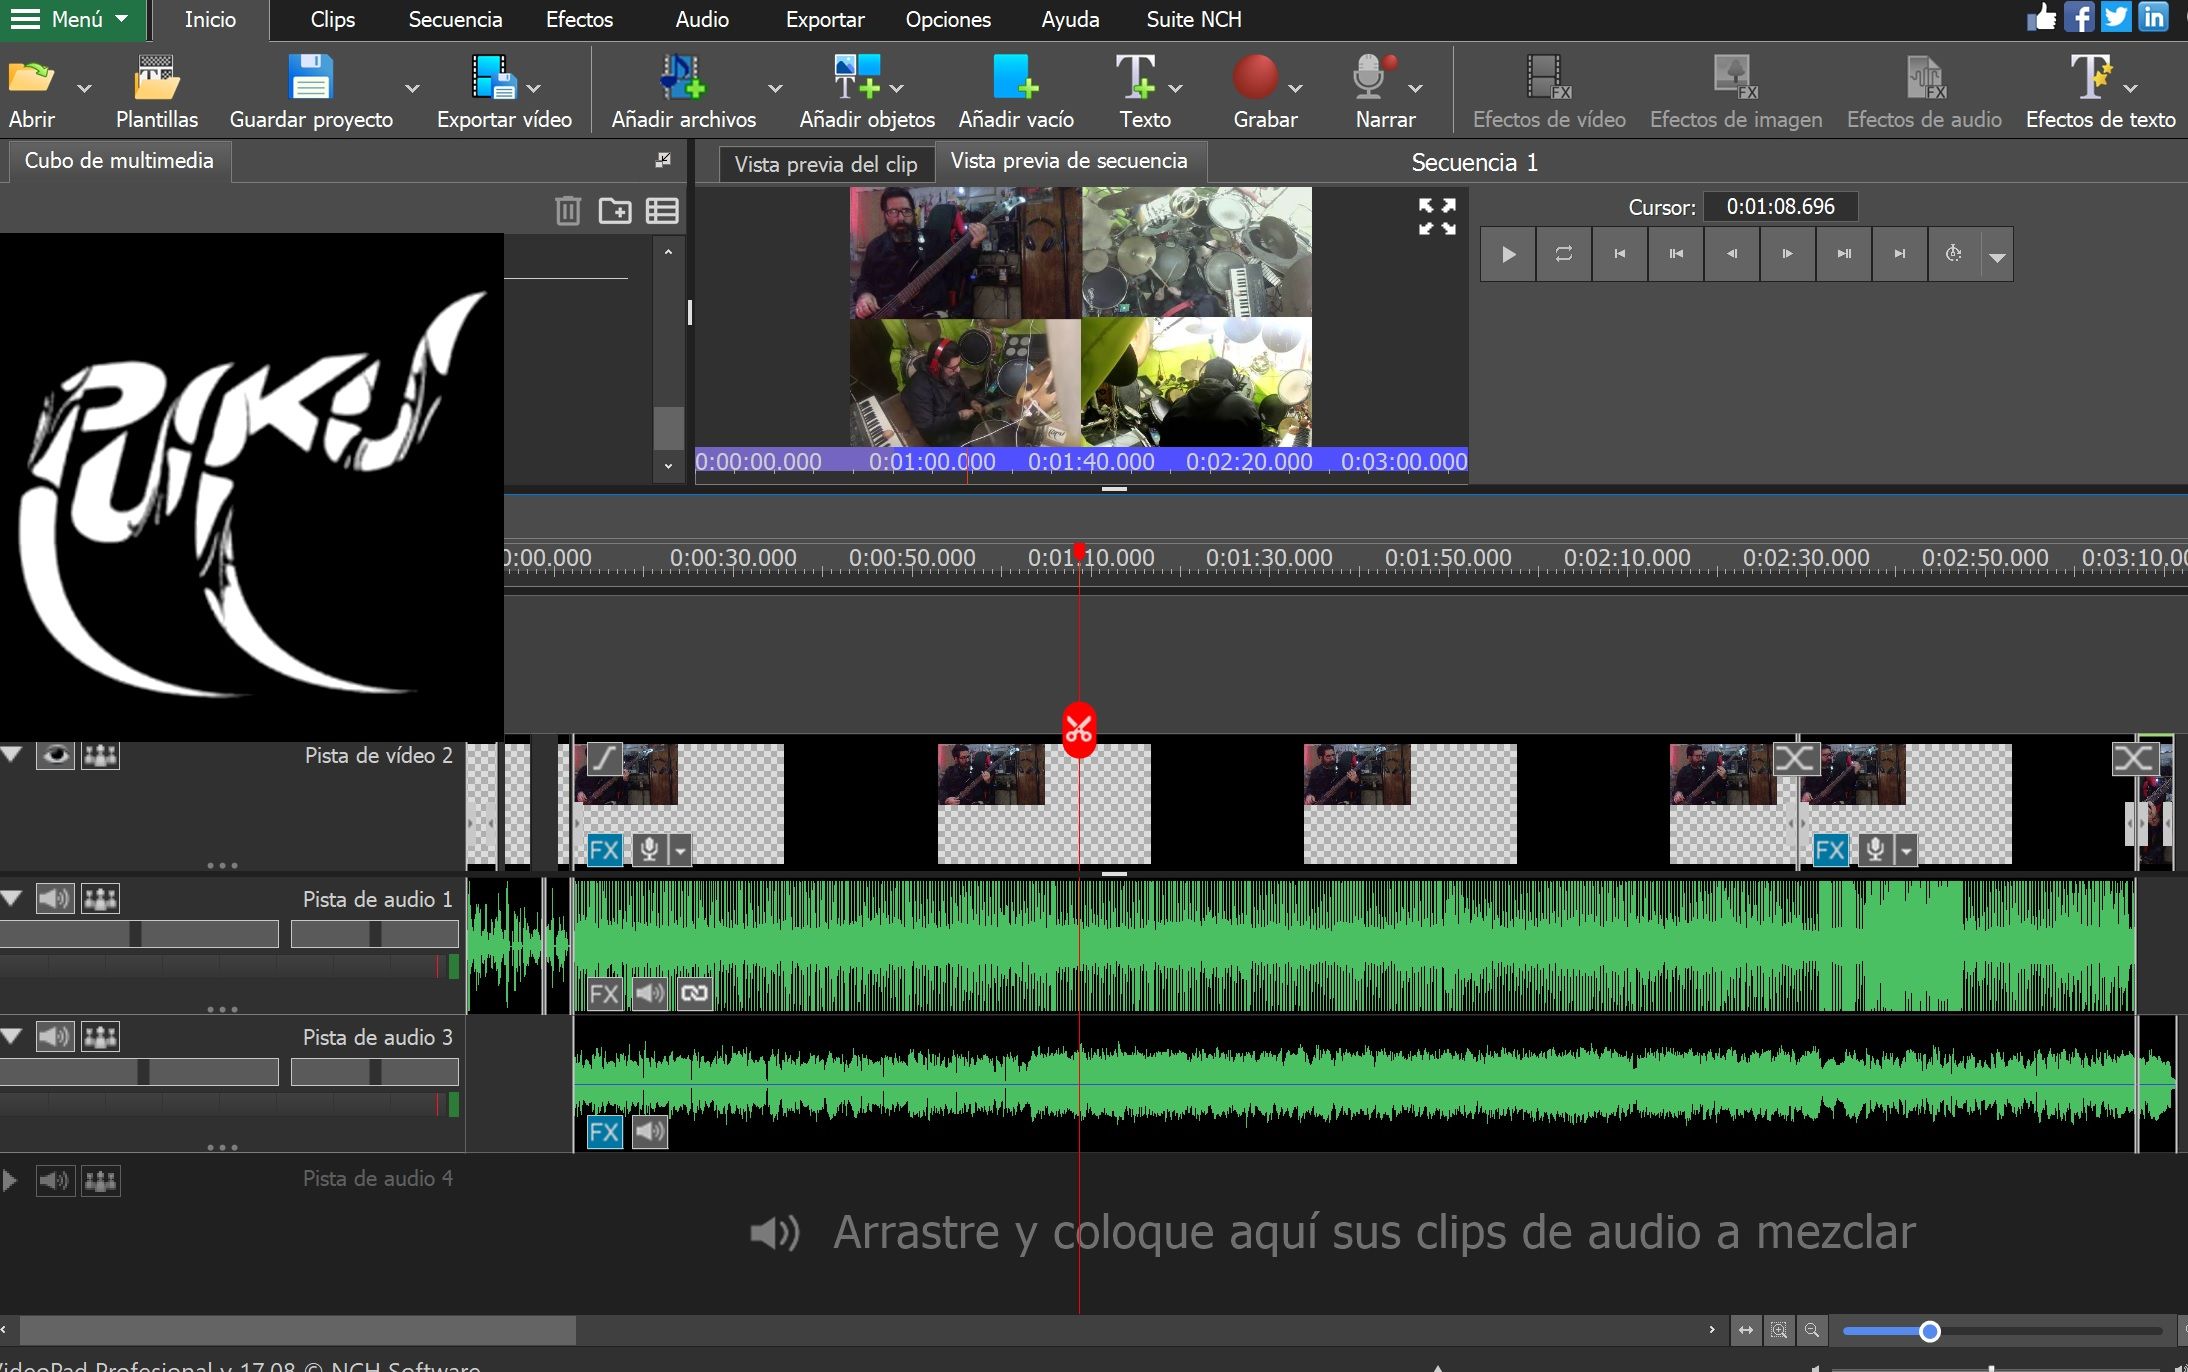Click the Añadir archivos icon

[683, 78]
